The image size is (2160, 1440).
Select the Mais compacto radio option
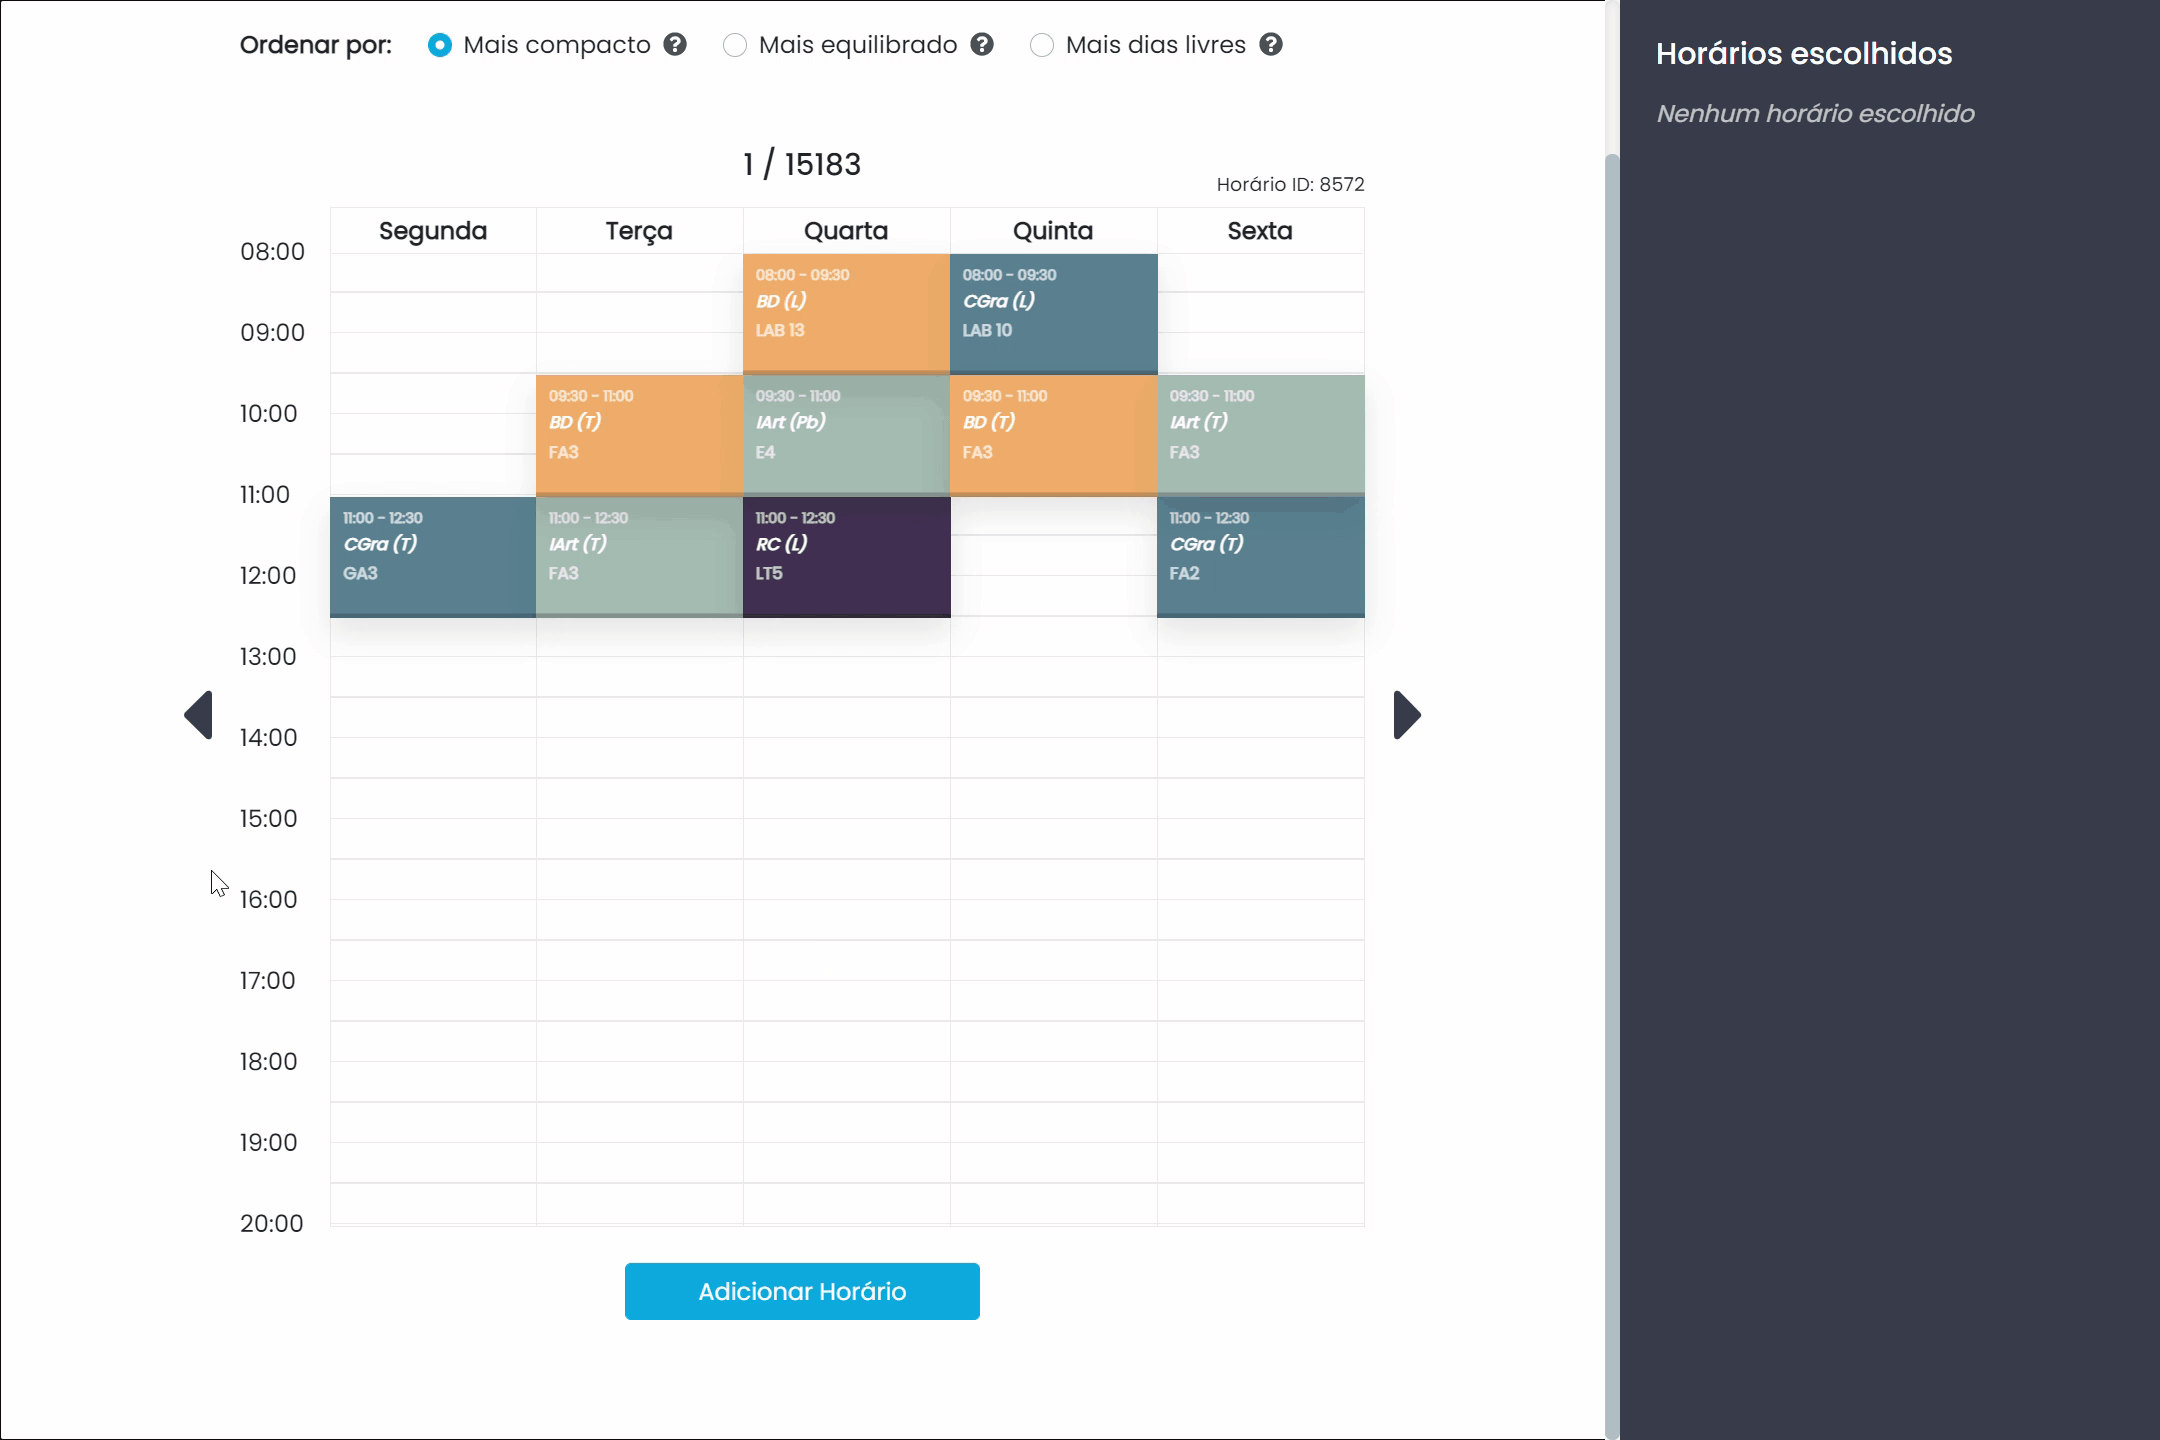pyautogui.click(x=439, y=45)
